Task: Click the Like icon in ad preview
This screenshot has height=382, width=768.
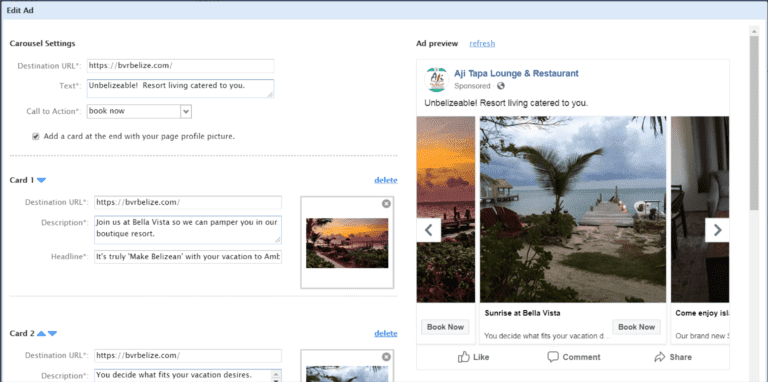Action: 464,357
